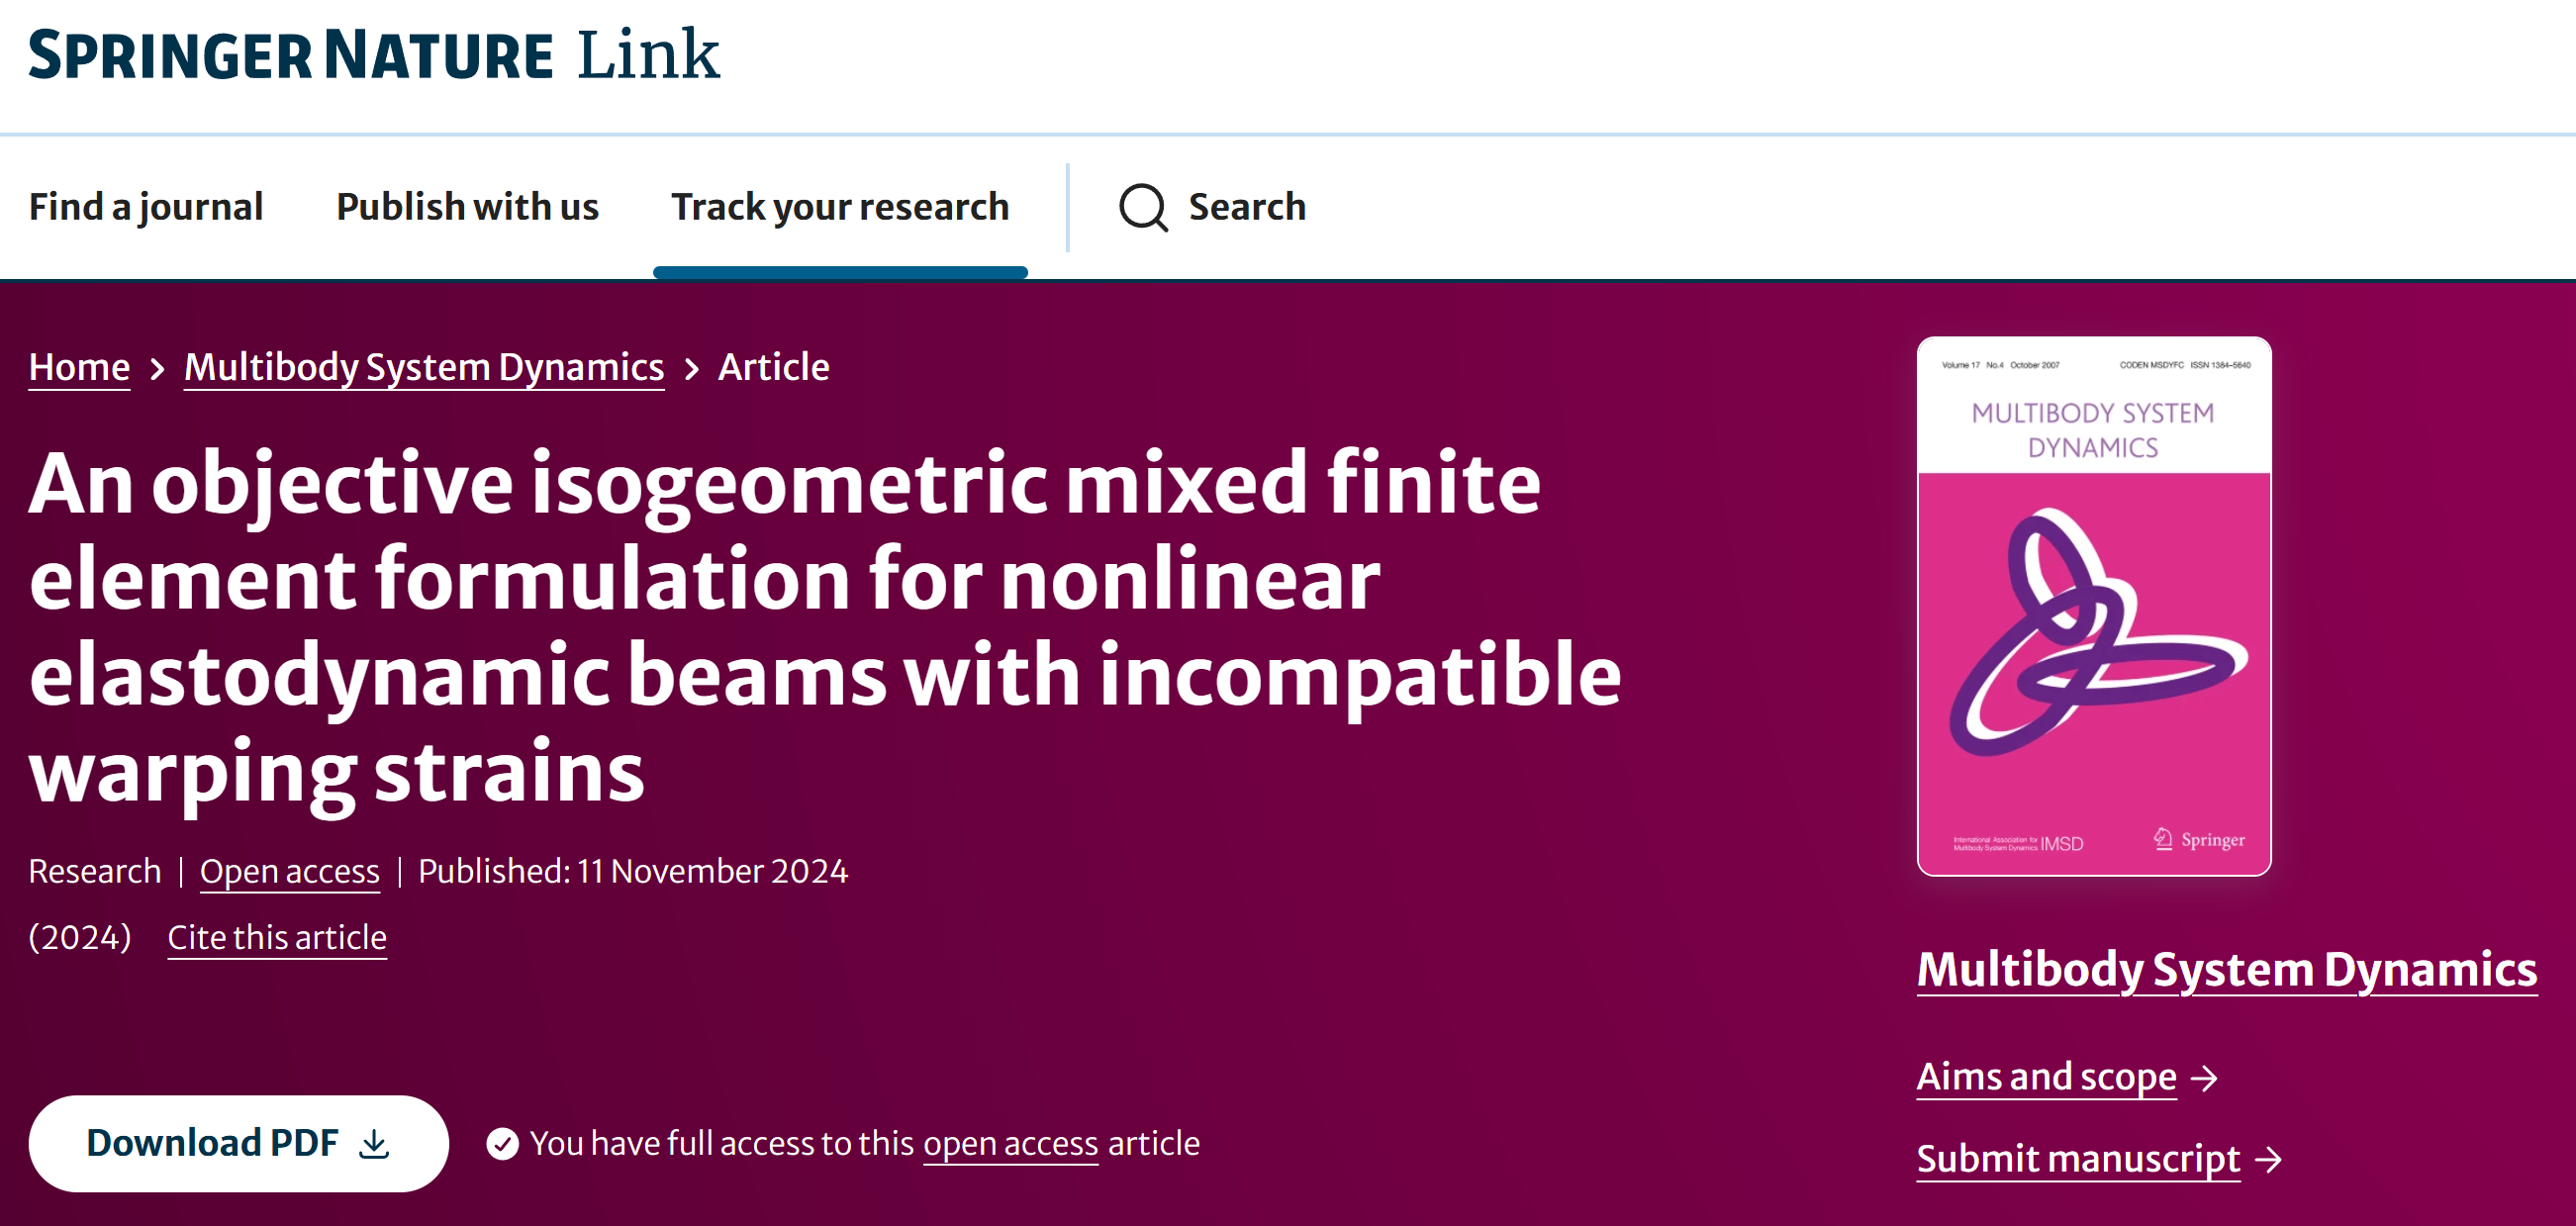Click the Springer Nature Link logo

coord(374,54)
